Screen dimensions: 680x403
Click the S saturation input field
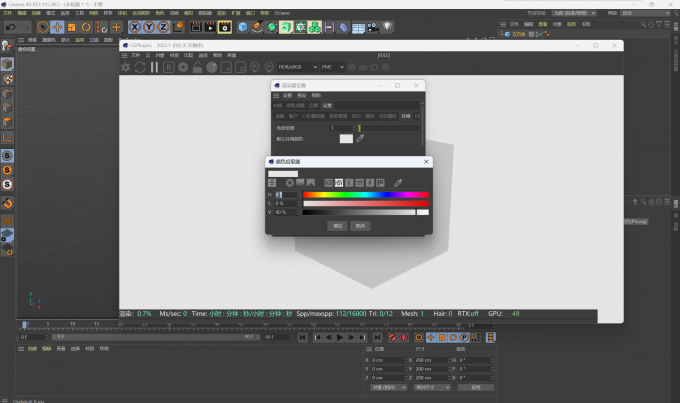(x=287, y=203)
